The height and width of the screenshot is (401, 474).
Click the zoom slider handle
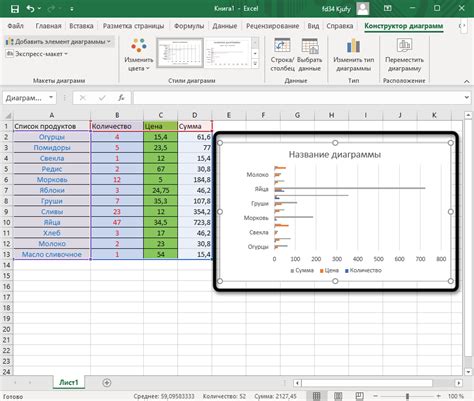tap(407, 396)
